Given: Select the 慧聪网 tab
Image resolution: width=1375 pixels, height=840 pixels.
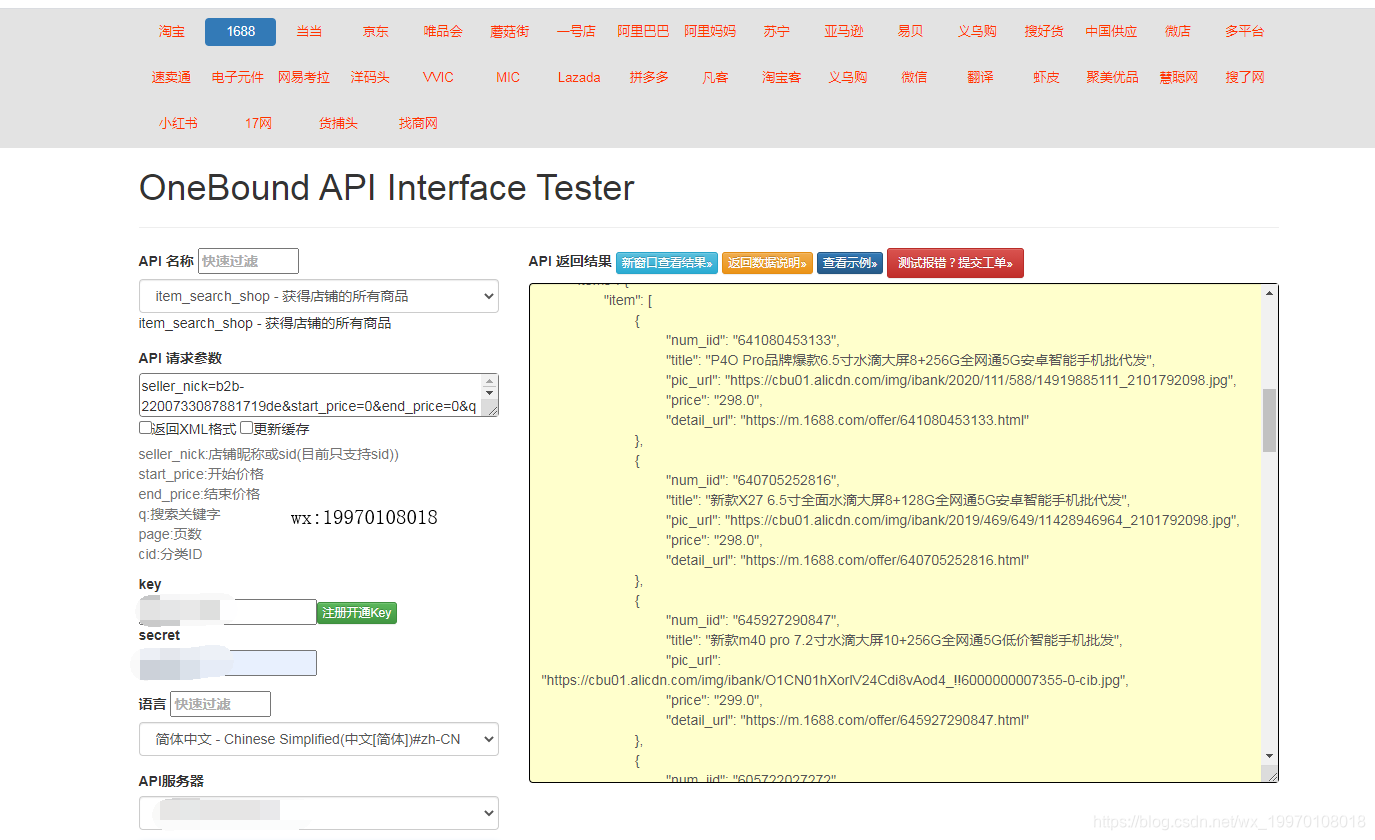Looking at the screenshot, I should tap(1179, 78).
